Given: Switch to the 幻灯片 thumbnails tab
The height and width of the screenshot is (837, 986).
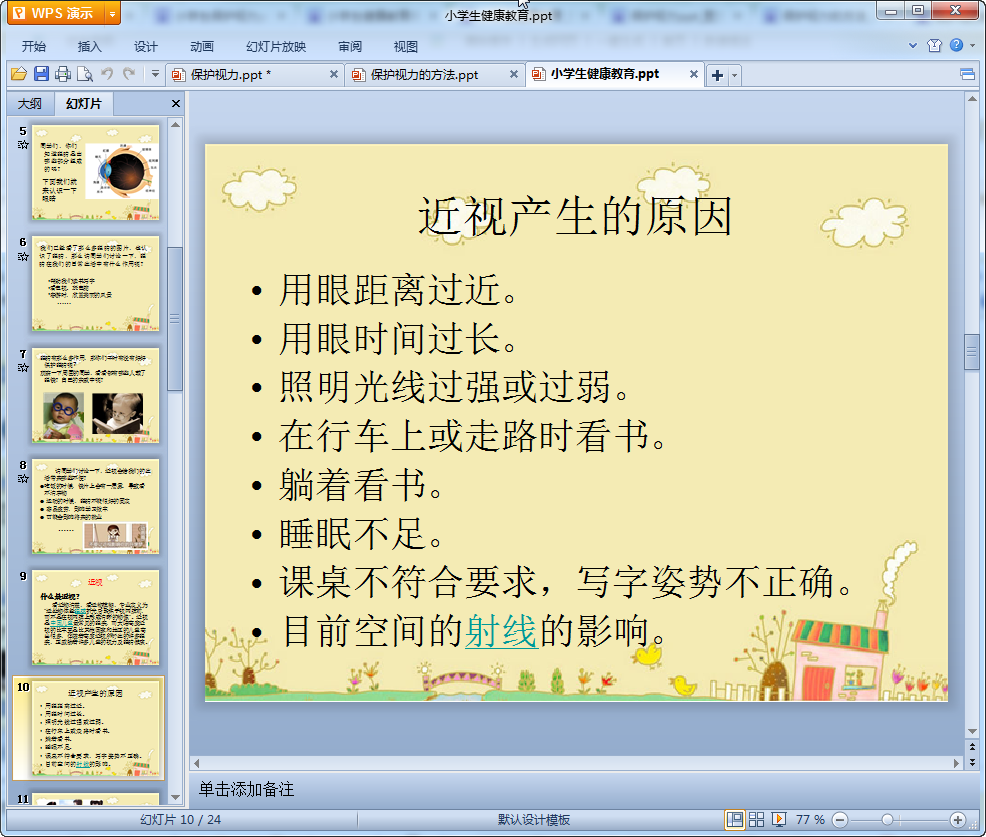Looking at the screenshot, I should coord(84,103).
